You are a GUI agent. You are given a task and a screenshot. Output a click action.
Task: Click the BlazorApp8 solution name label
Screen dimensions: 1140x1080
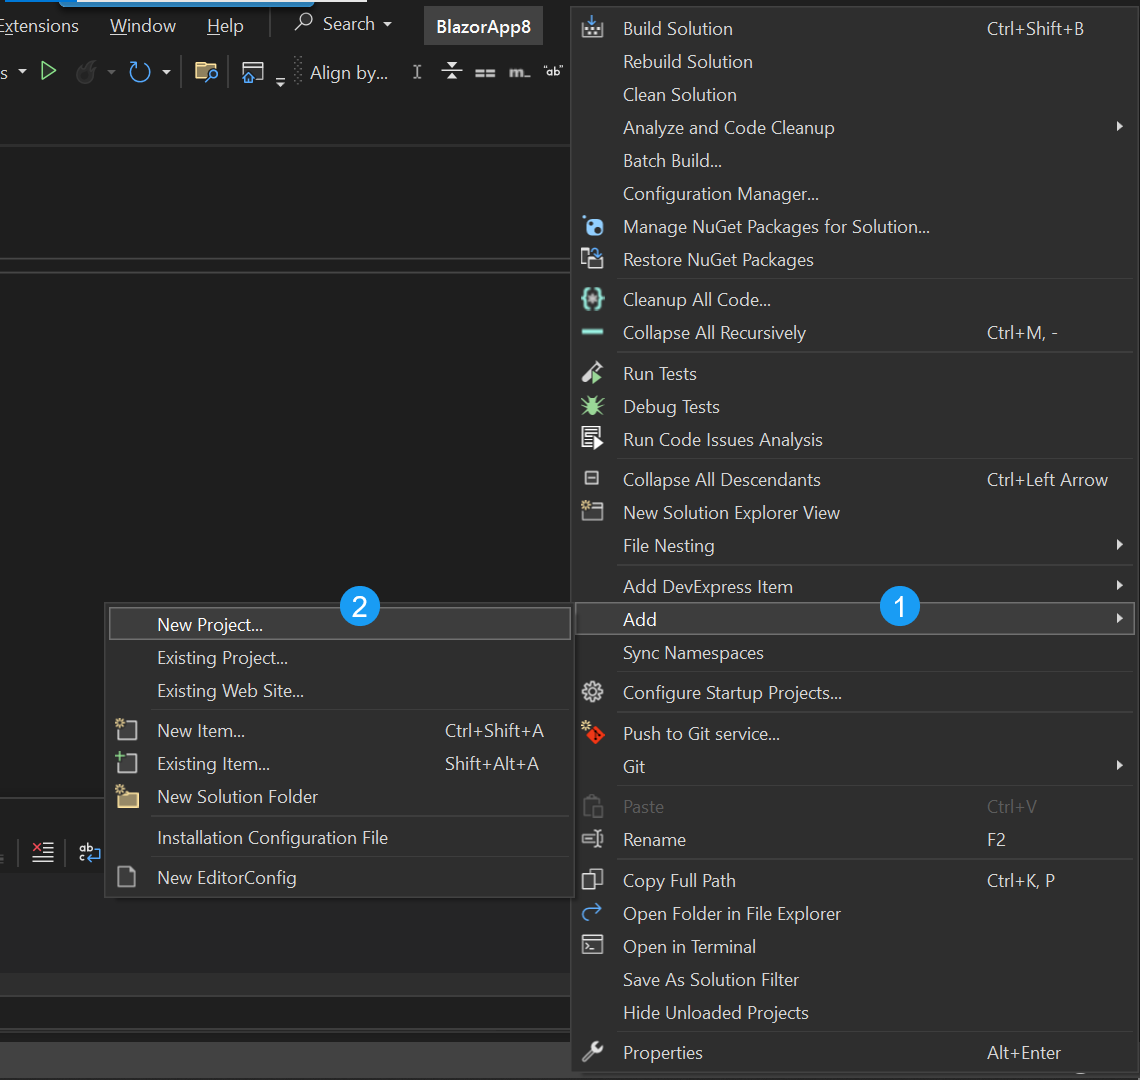pyautogui.click(x=483, y=27)
